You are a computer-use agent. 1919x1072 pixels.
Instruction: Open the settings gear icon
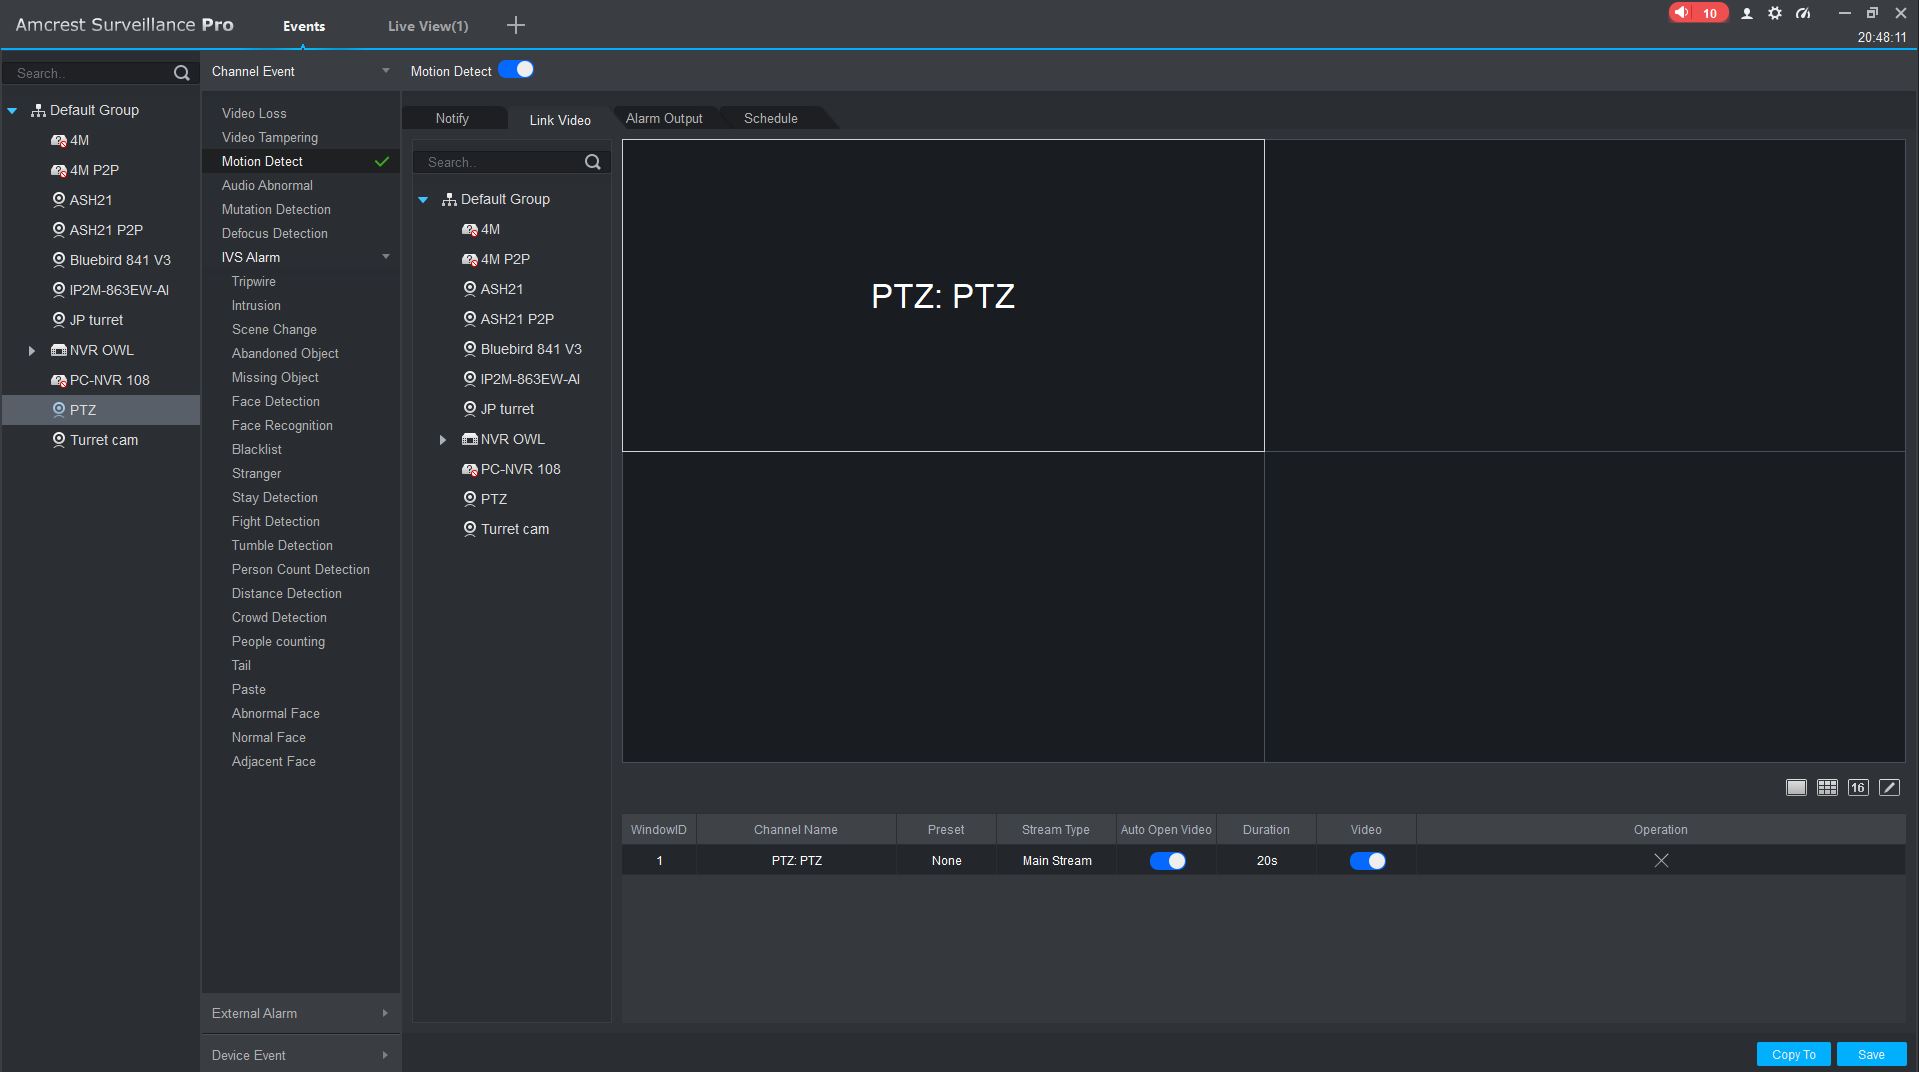(x=1775, y=13)
